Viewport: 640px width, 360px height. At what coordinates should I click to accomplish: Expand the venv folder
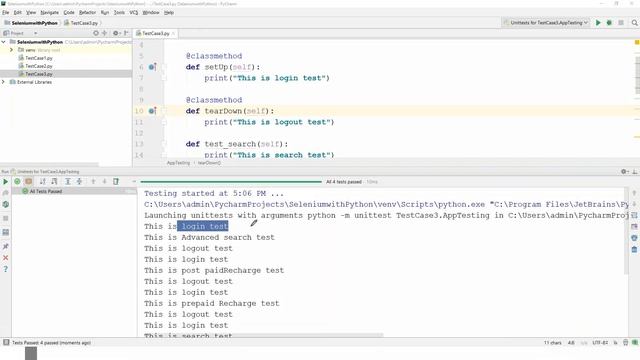tap(11, 50)
